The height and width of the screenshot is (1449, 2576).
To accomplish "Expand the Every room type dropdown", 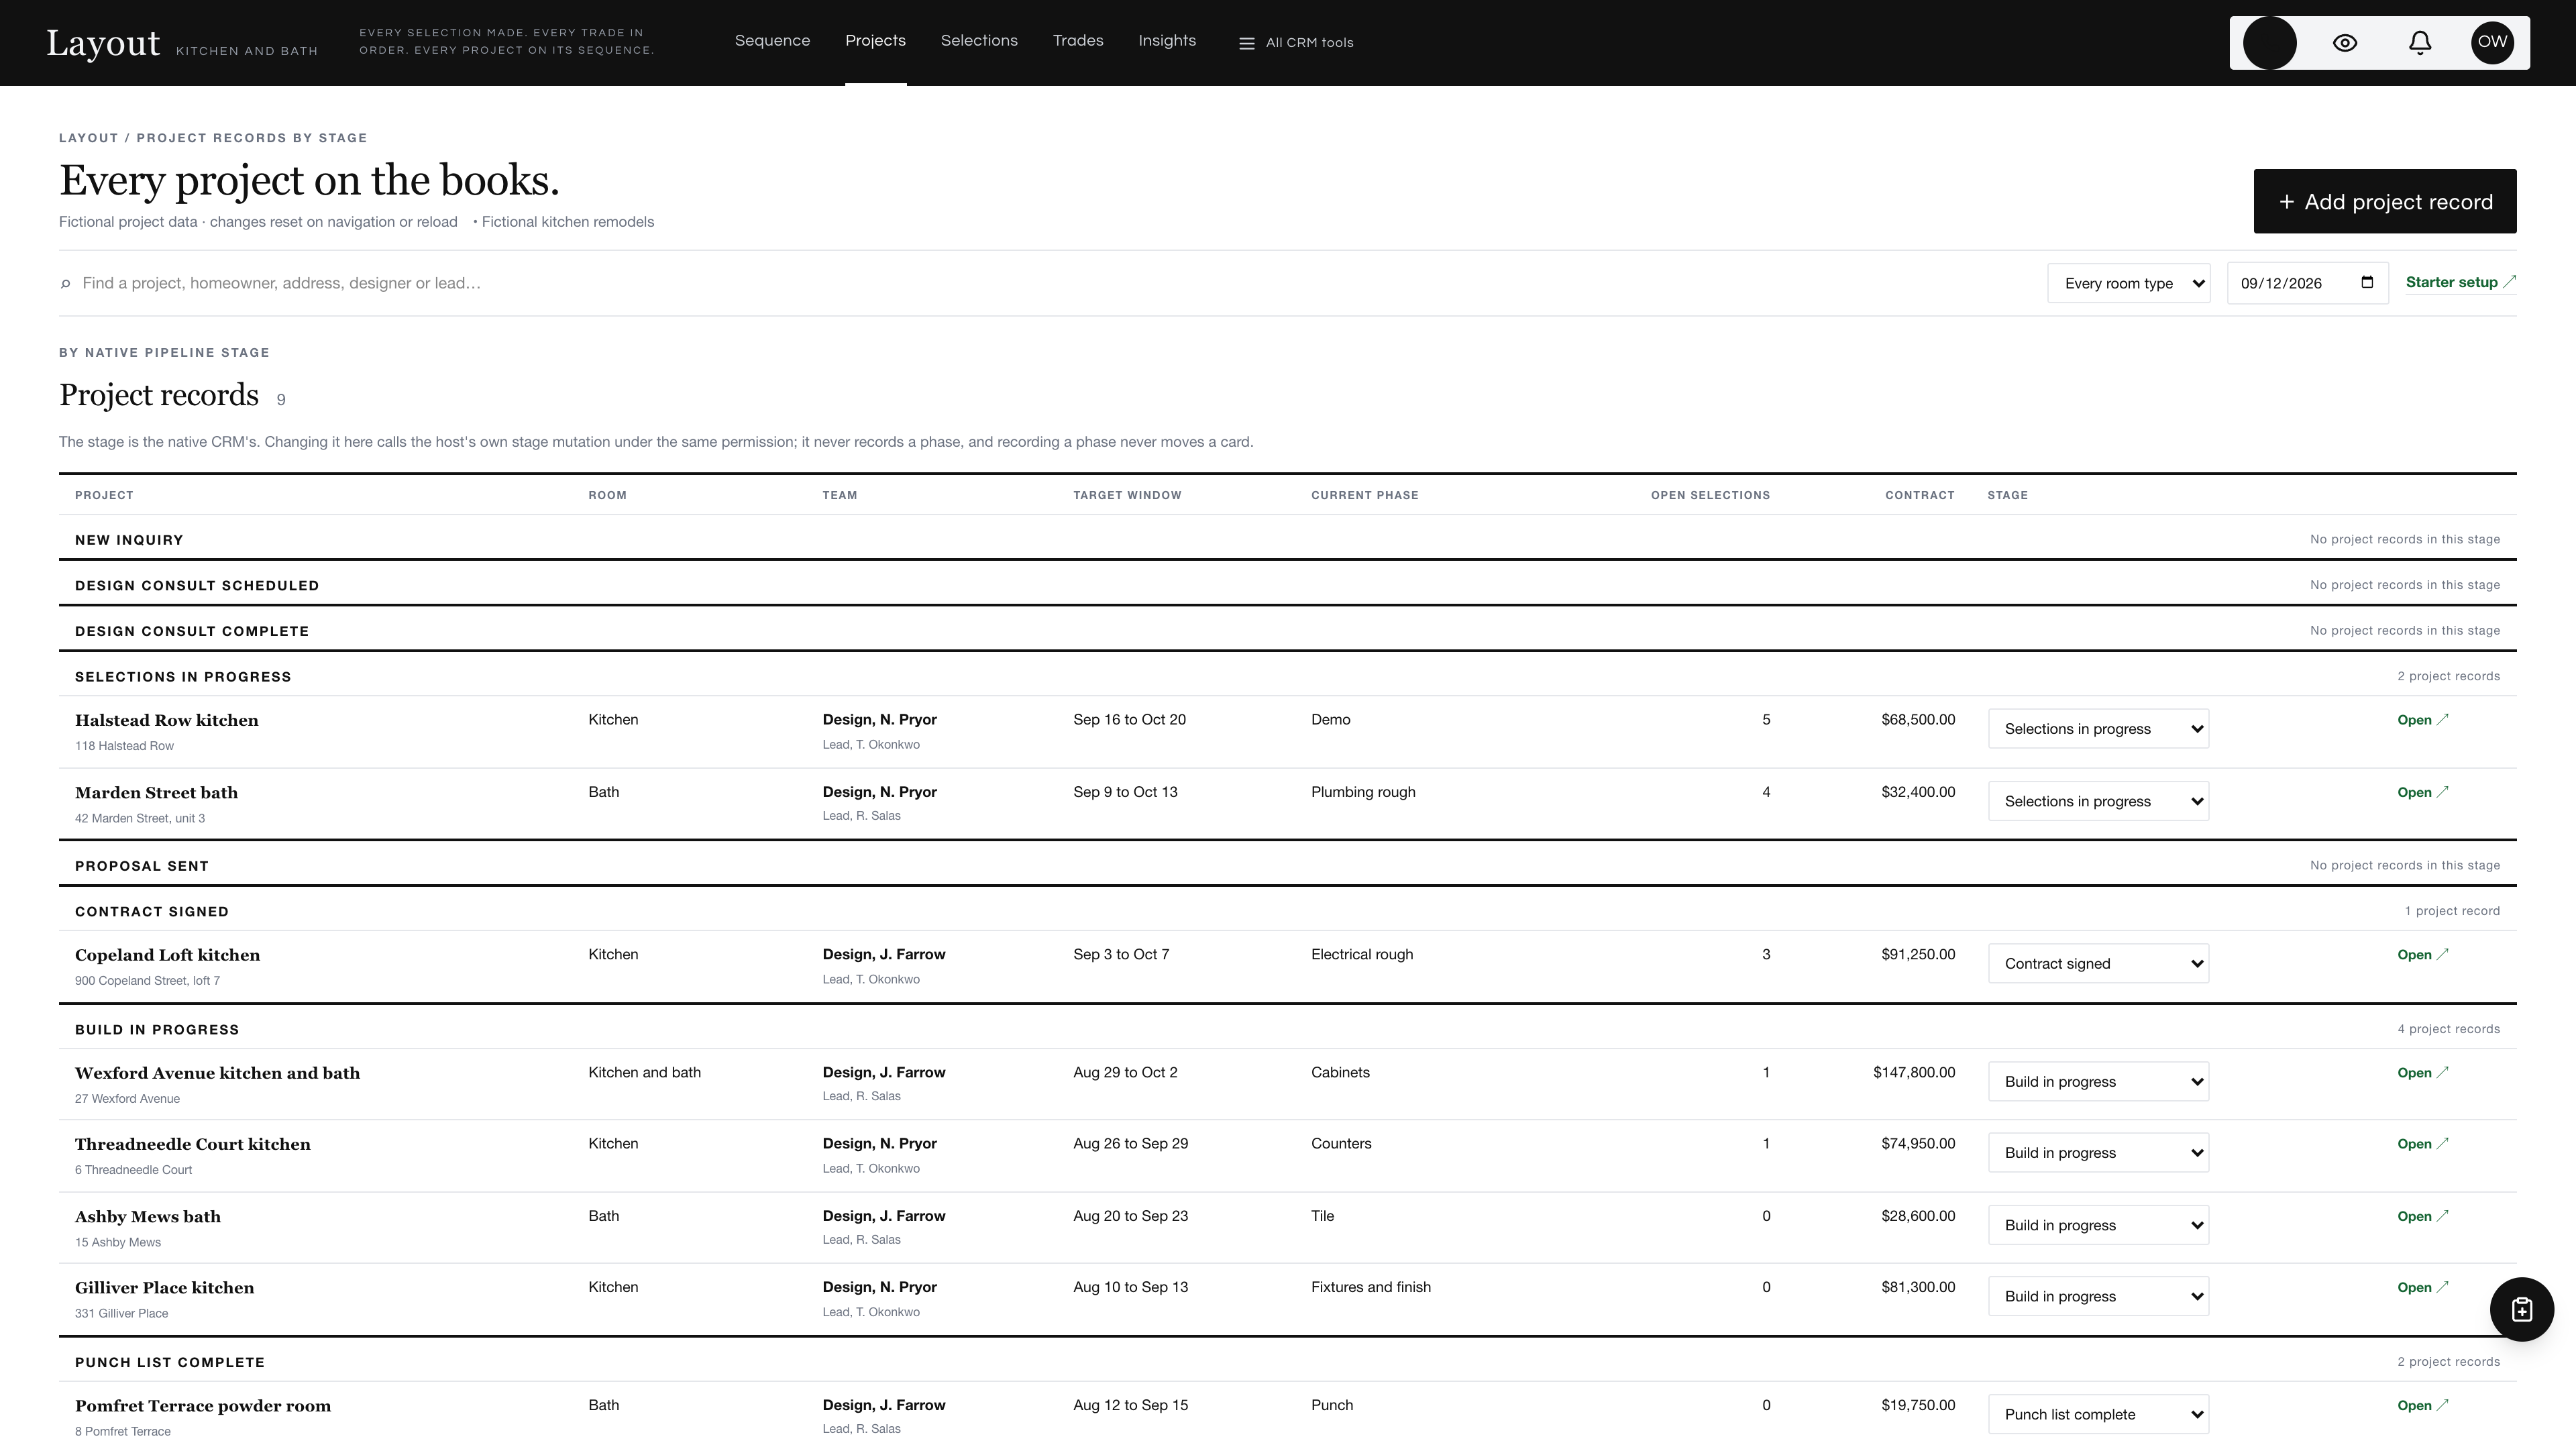I will [2128, 283].
